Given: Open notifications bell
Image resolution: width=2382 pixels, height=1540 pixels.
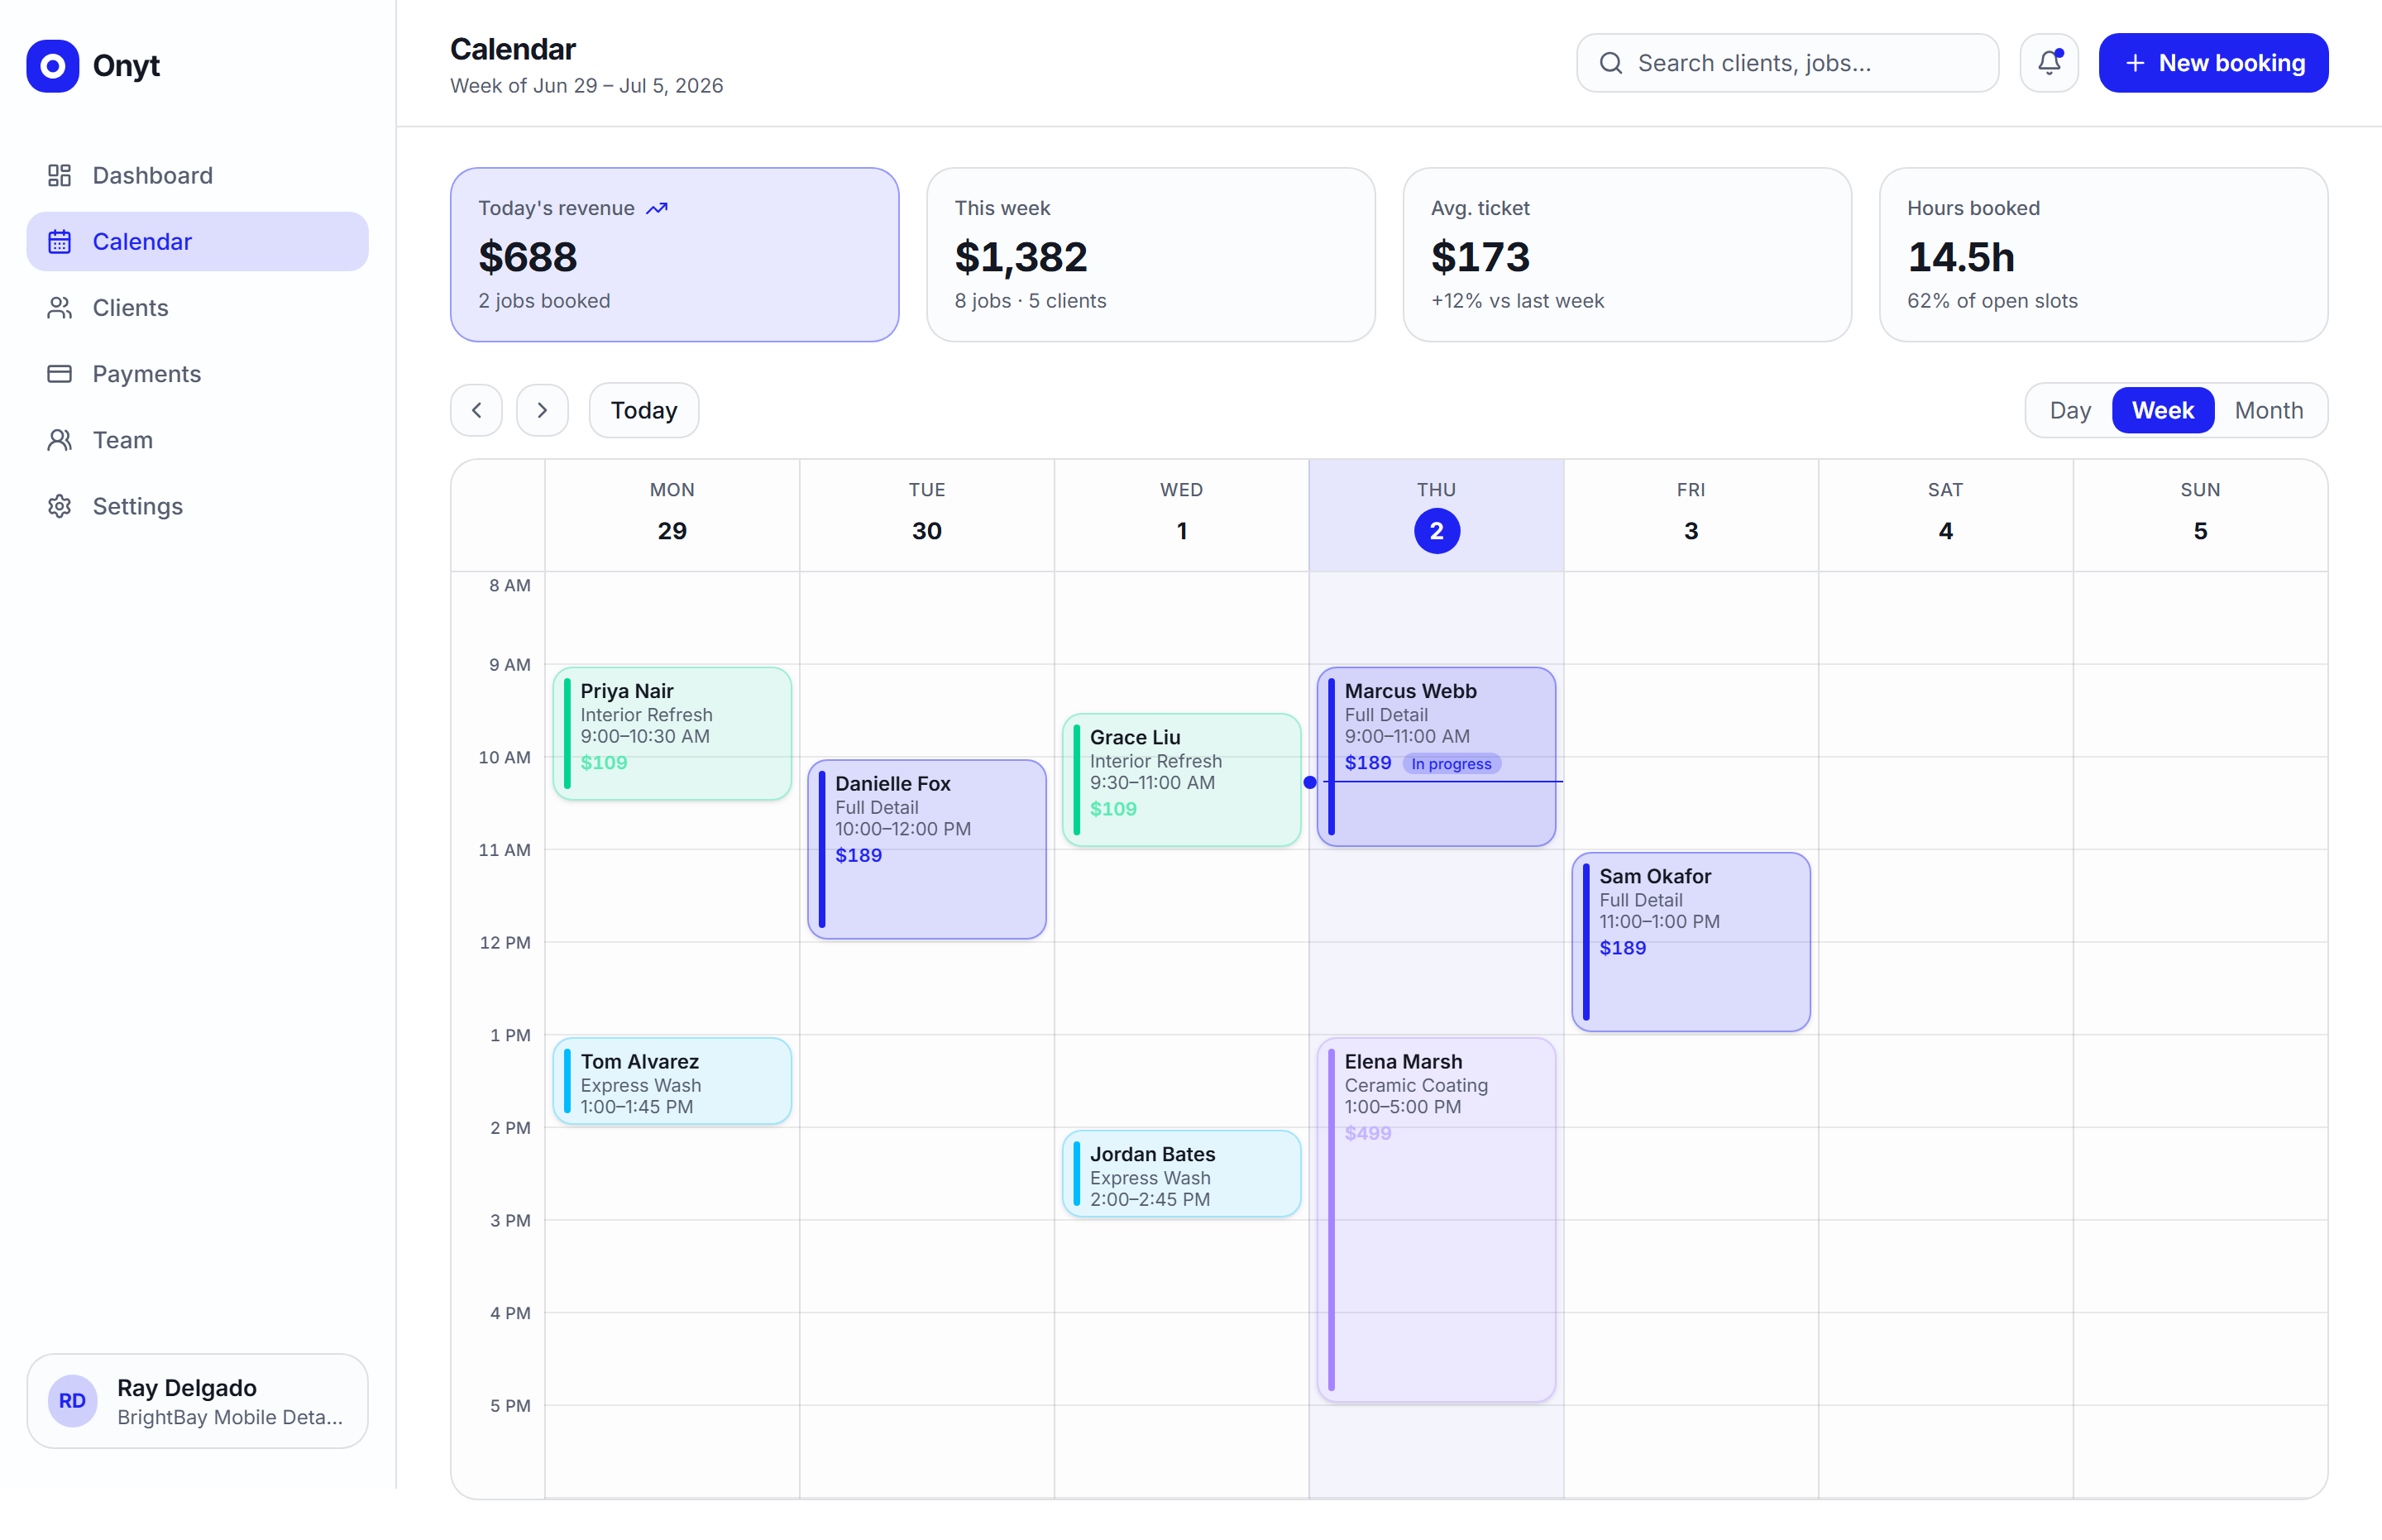Looking at the screenshot, I should [x=2049, y=63].
